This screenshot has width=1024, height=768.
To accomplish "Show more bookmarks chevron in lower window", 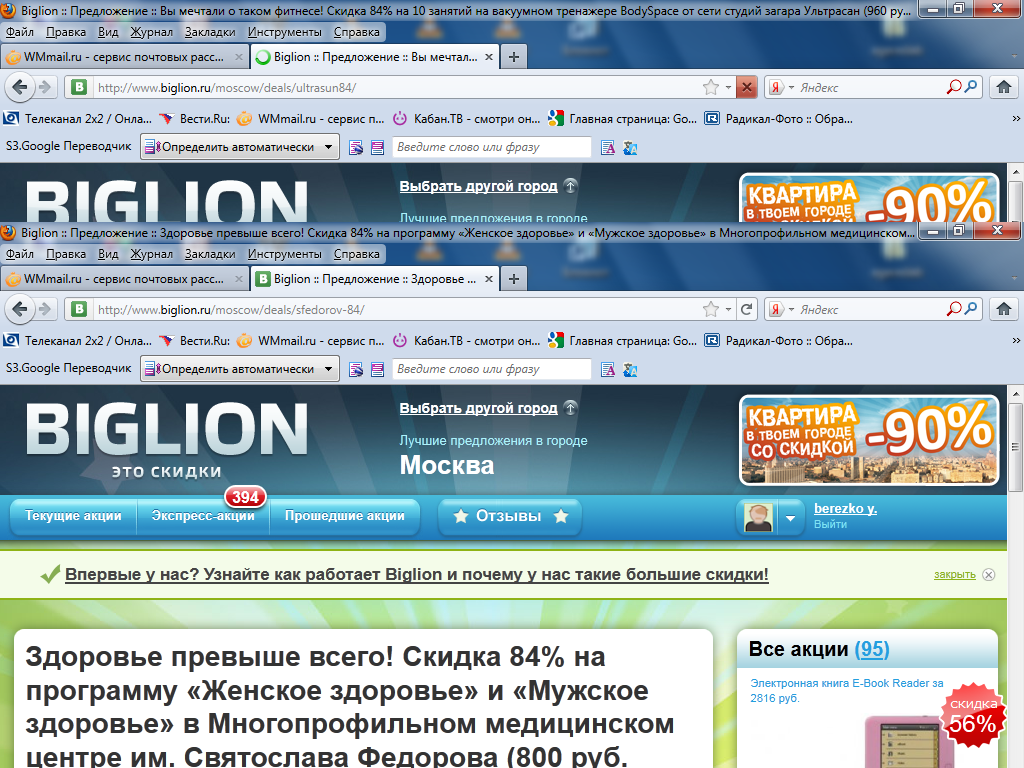I will click(x=1016, y=340).
